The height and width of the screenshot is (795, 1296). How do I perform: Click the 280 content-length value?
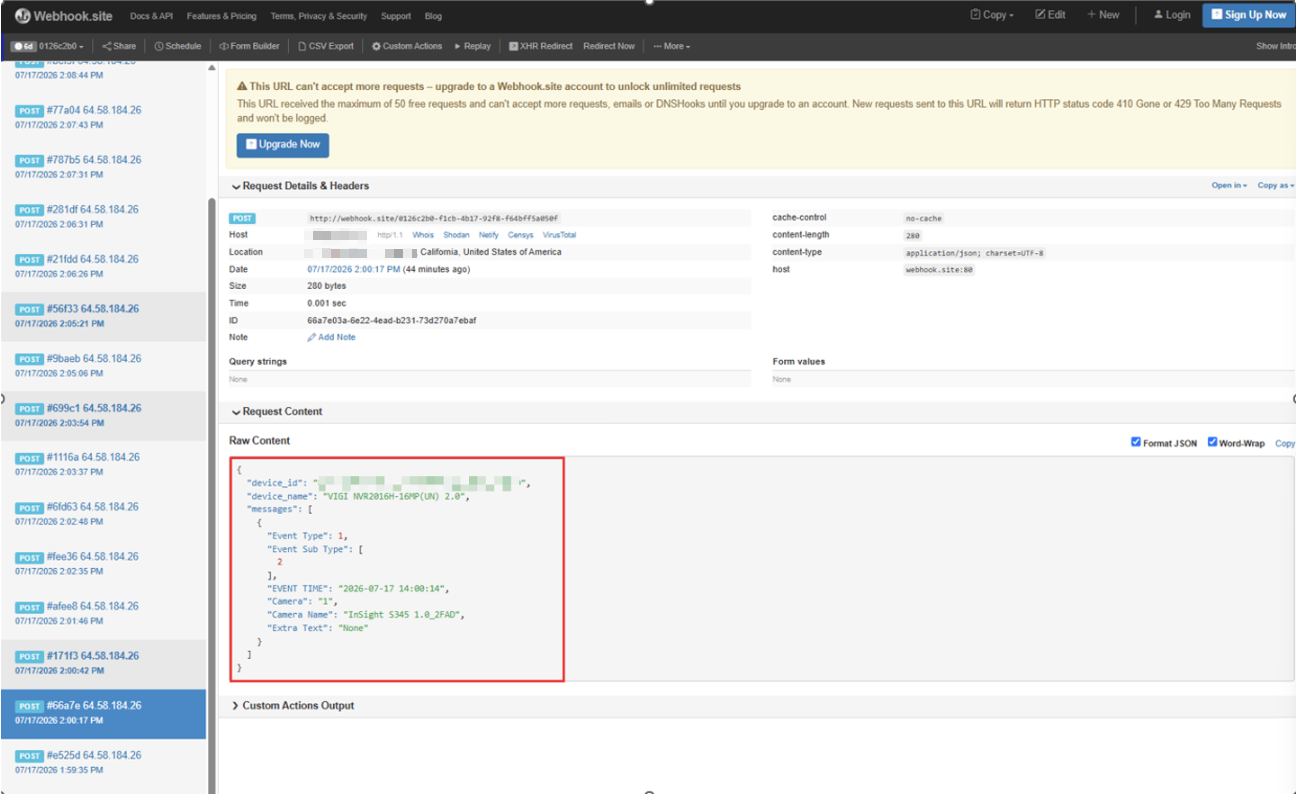click(x=912, y=236)
